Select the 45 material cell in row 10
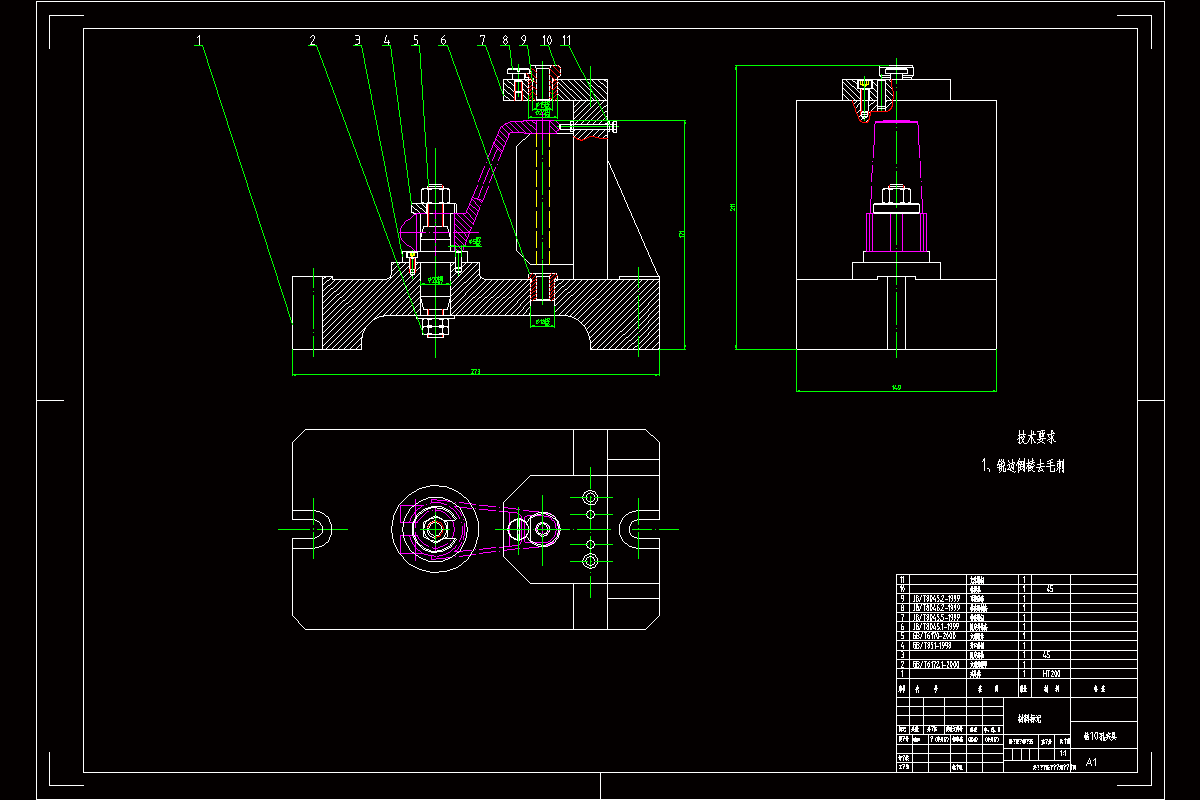 click(x=1049, y=589)
